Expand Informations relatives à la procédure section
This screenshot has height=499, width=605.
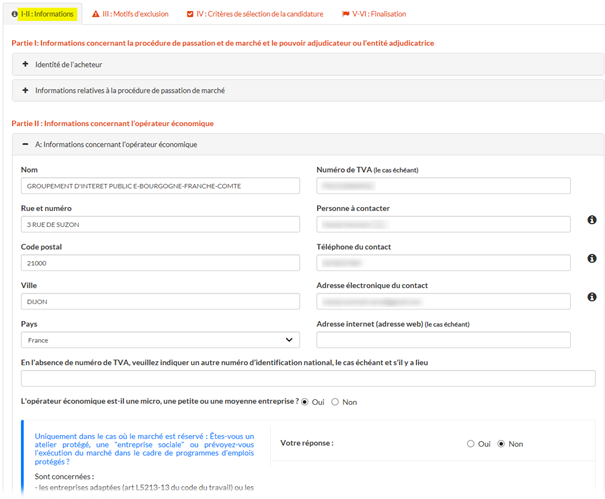25,90
